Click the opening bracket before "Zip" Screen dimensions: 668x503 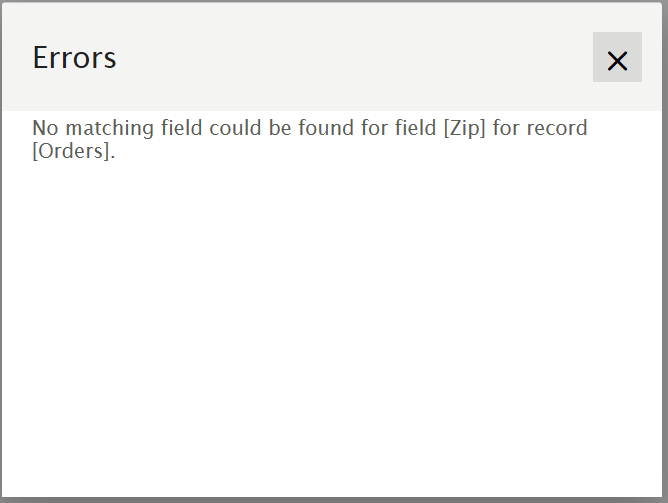pyautogui.click(x=447, y=129)
